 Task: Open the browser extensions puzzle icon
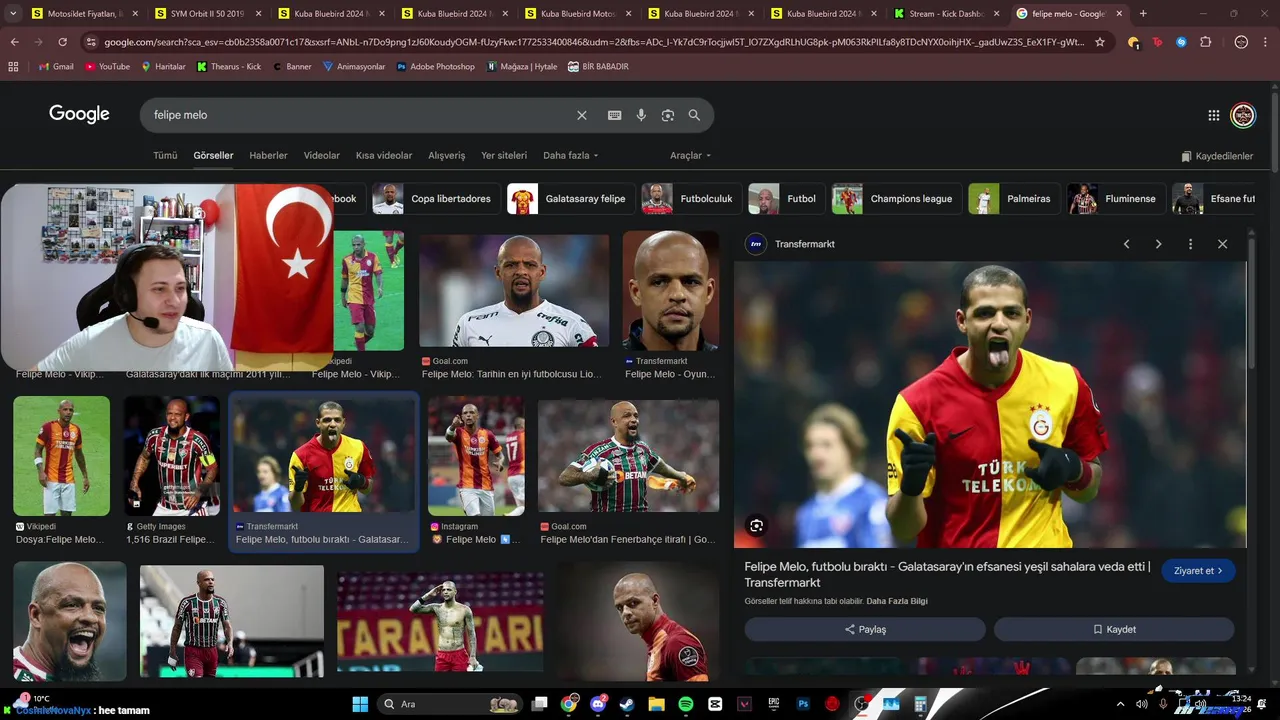1206,42
